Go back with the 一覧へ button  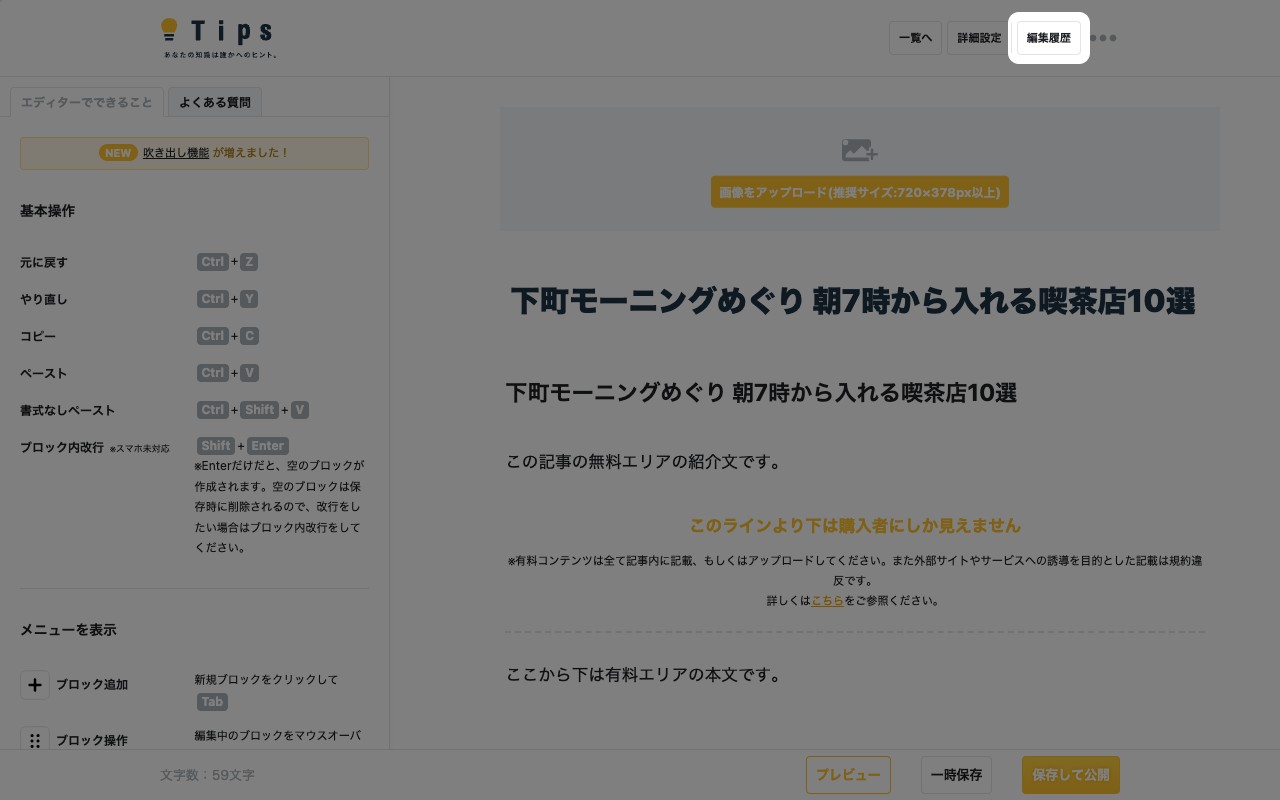(x=915, y=38)
